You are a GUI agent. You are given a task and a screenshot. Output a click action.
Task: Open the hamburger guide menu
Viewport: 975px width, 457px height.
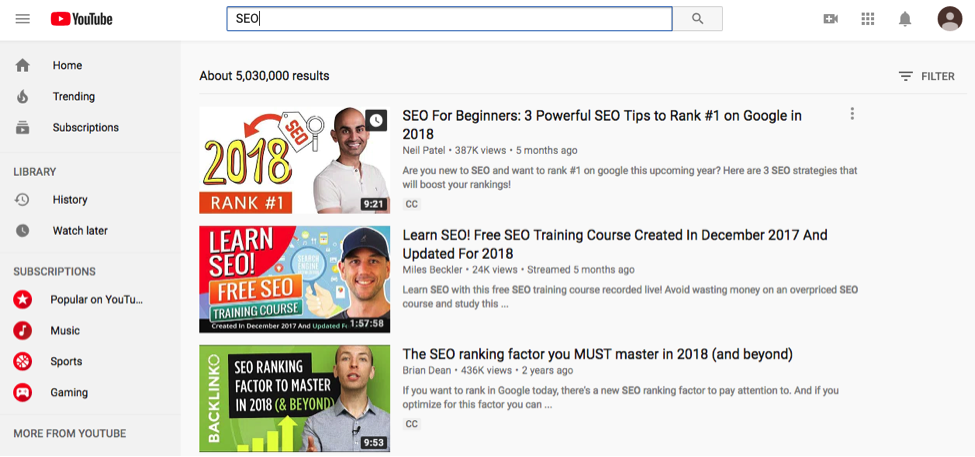(23, 19)
